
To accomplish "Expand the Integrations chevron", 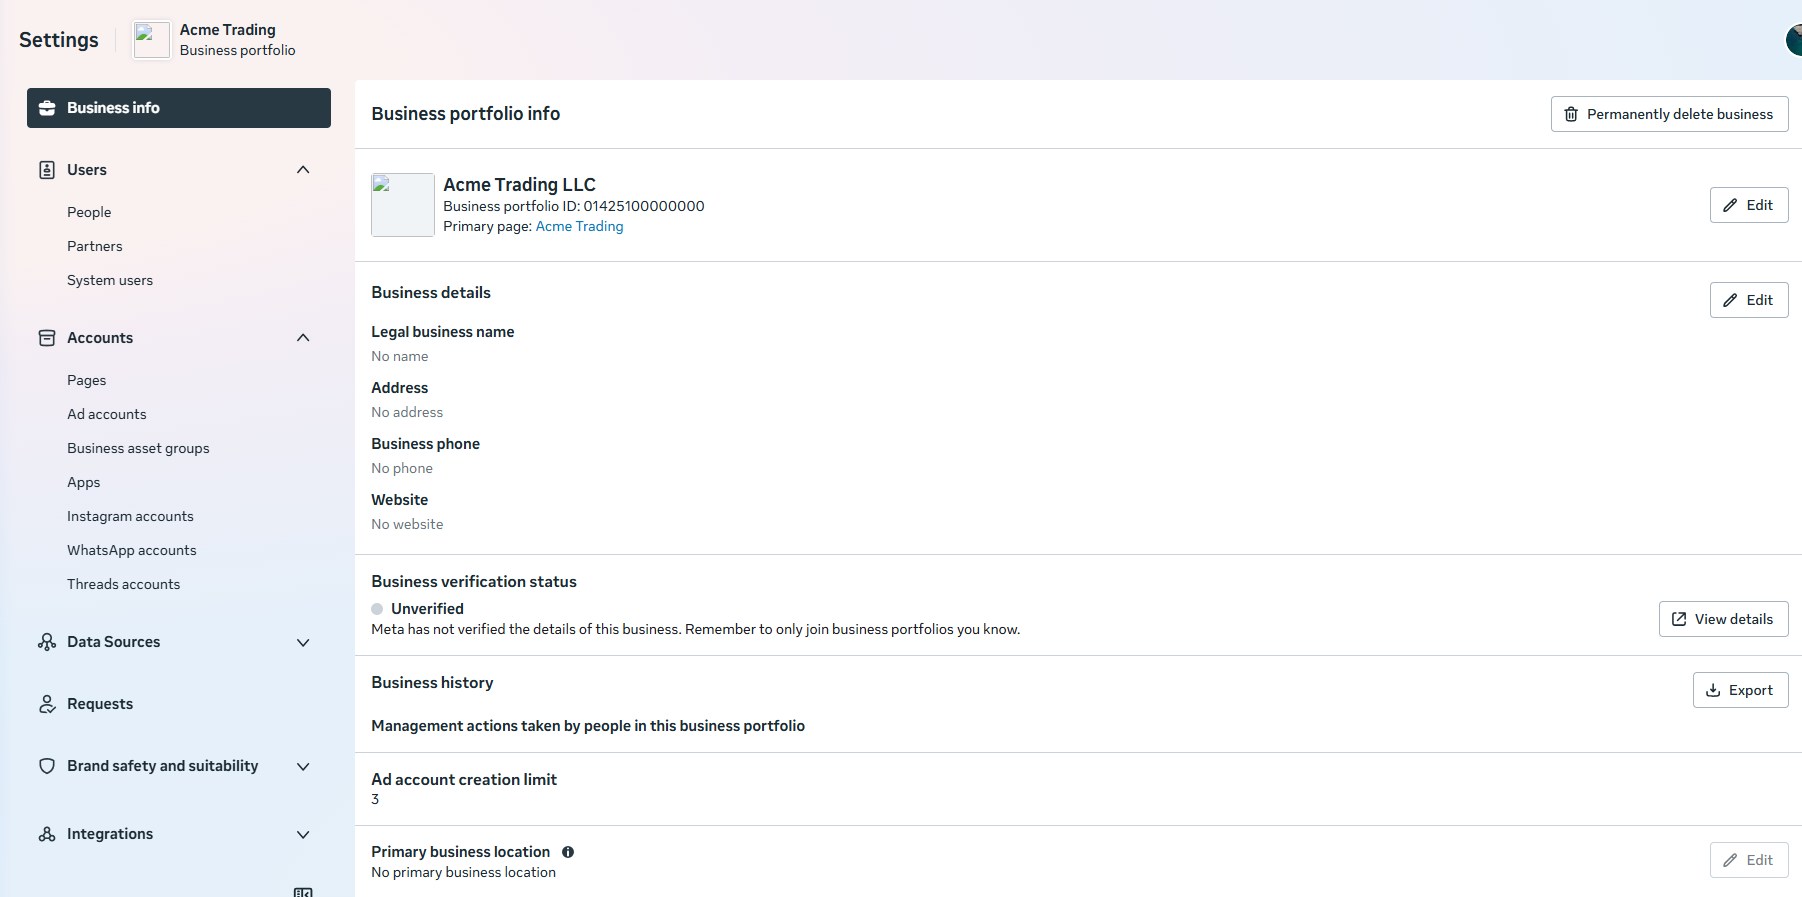I will pyautogui.click(x=303, y=834).
